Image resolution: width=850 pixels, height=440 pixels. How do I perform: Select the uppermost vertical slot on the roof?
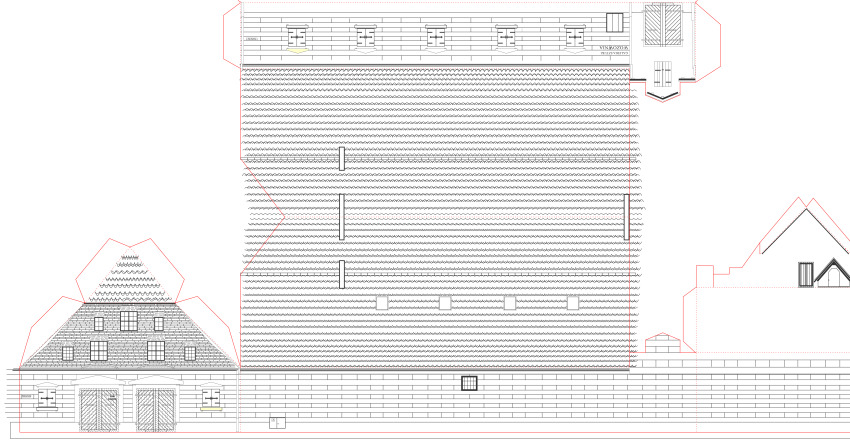[341, 158]
